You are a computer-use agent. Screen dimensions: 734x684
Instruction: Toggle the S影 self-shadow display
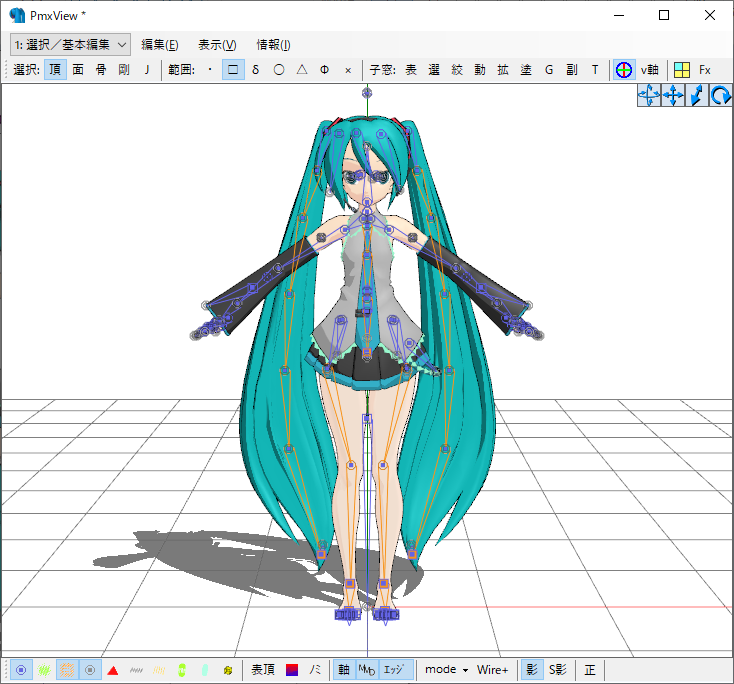[x=558, y=670]
